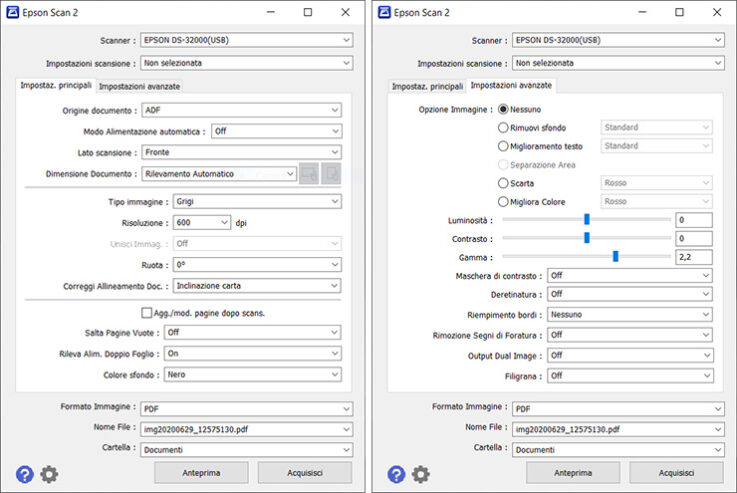This screenshot has height=493, width=737.
Task: Click the Acquisisci button in the right window
Action: [x=676, y=472]
